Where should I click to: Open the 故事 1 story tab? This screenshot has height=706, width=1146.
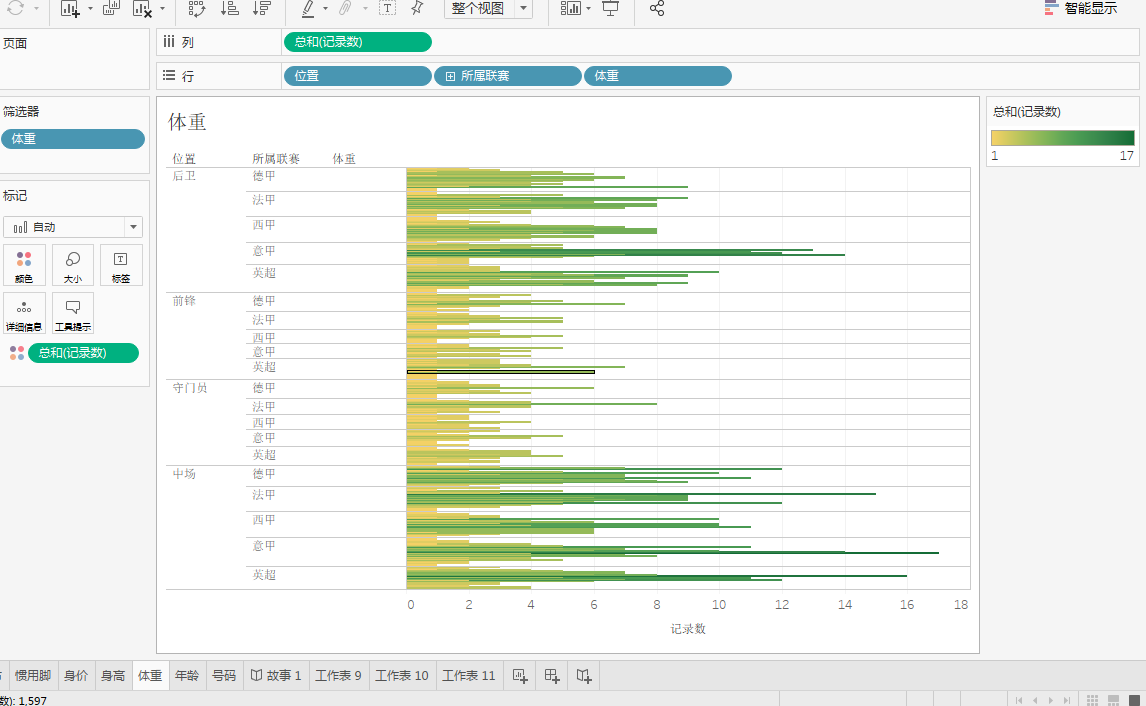(x=276, y=676)
